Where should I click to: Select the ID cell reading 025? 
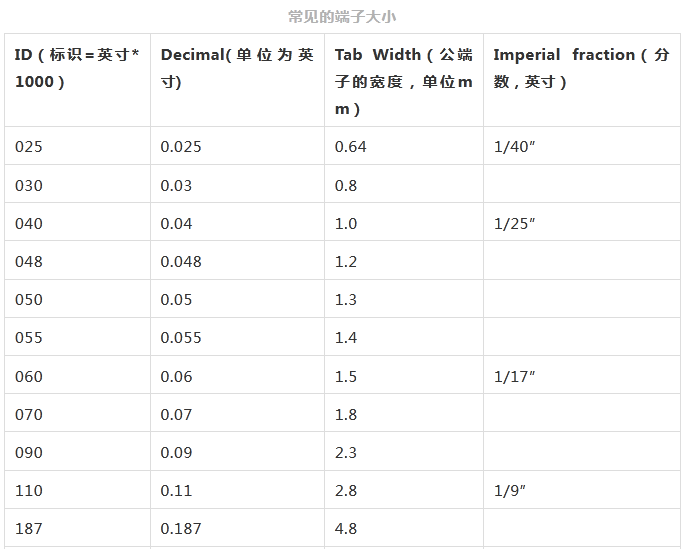point(29,147)
